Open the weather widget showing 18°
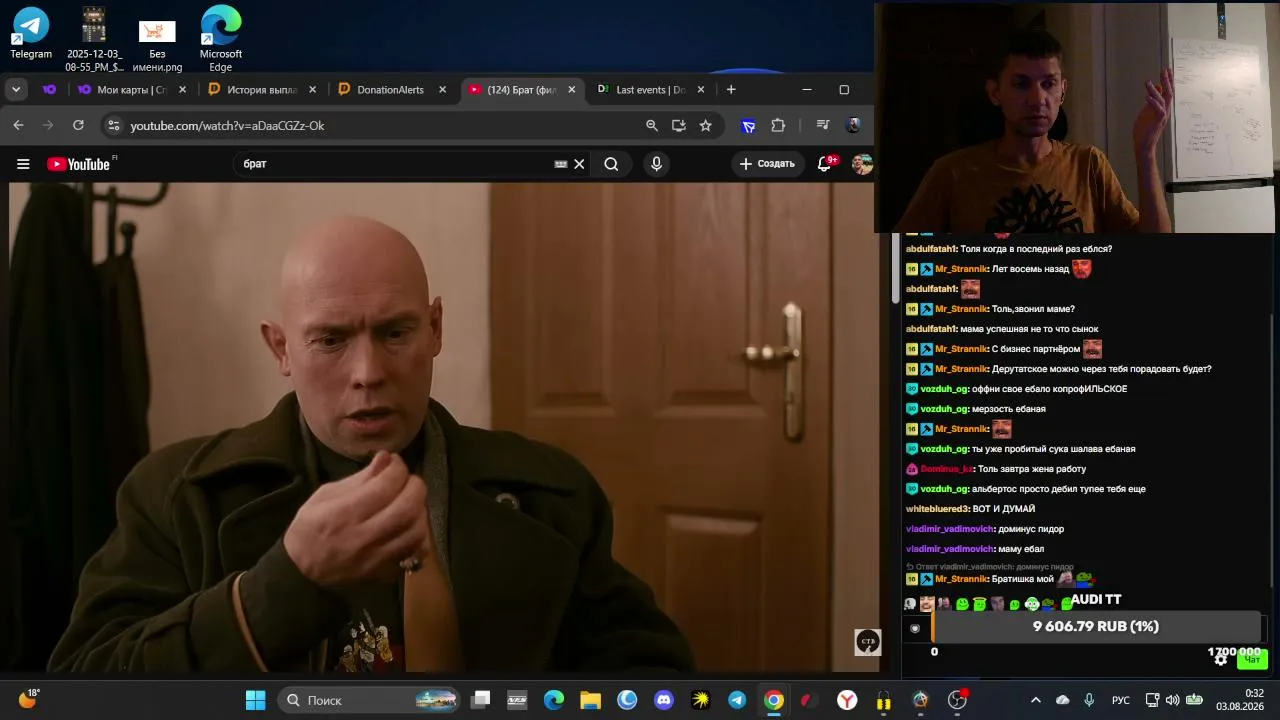This screenshot has height=720, width=1280. tap(29, 699)
